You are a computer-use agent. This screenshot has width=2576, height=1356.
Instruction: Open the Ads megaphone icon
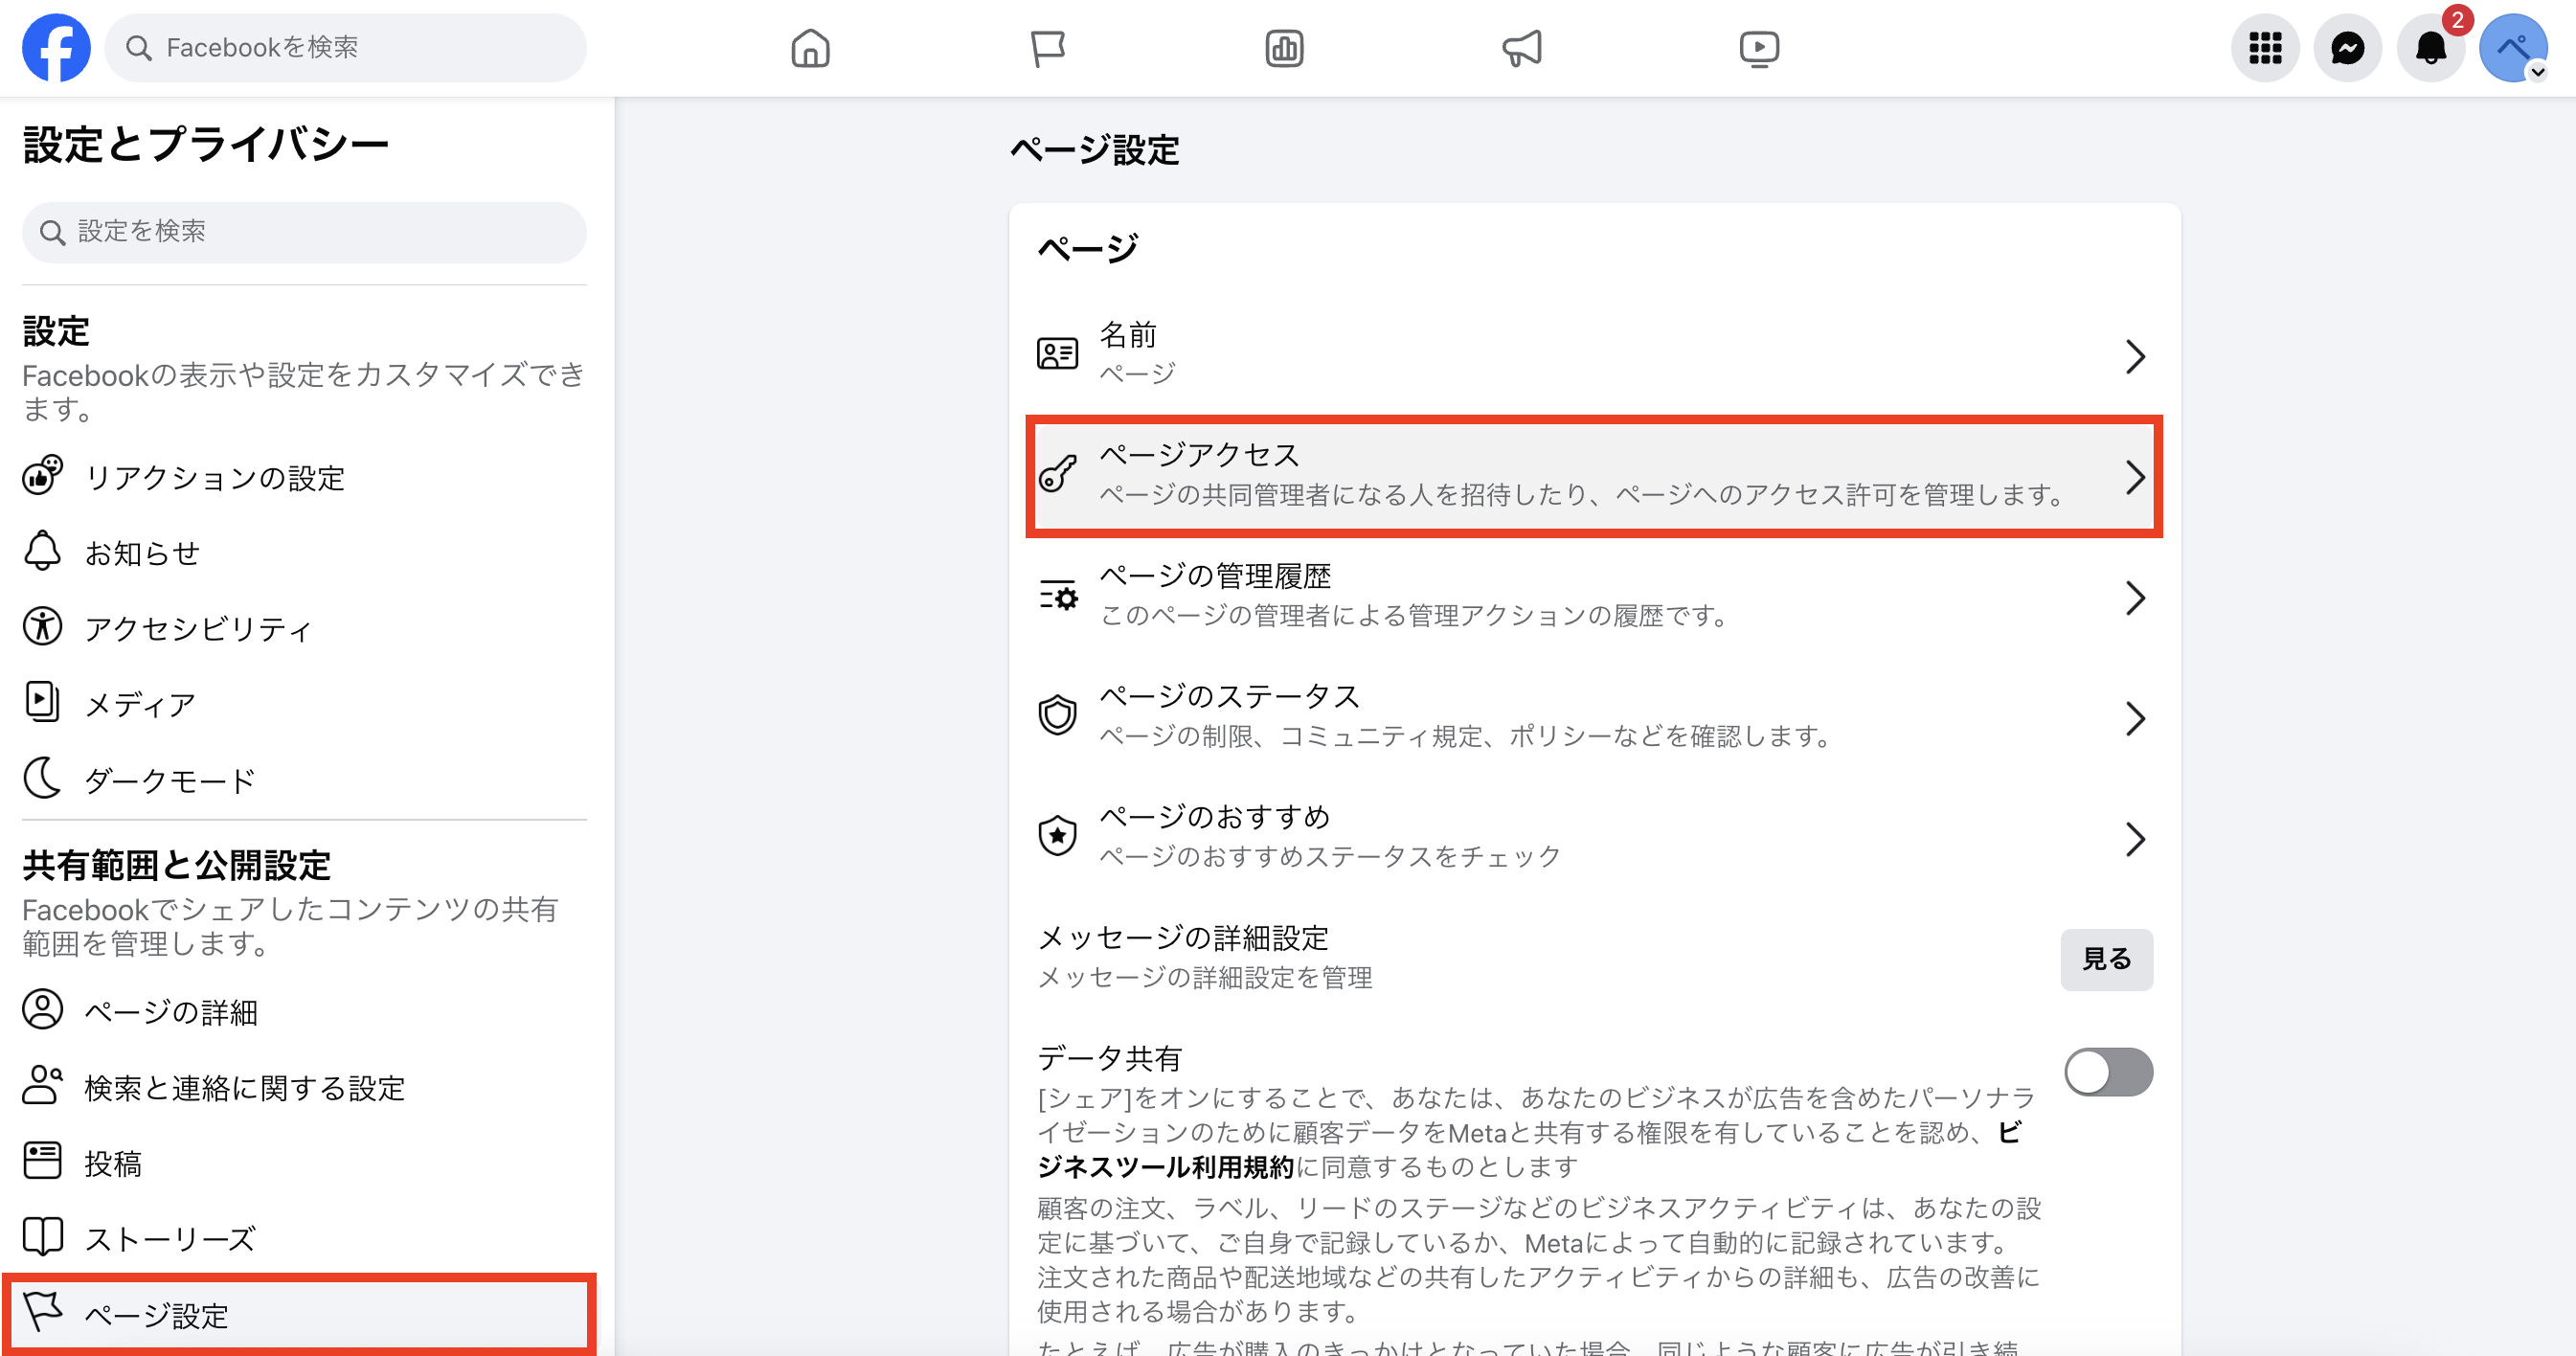[1522, 47]
